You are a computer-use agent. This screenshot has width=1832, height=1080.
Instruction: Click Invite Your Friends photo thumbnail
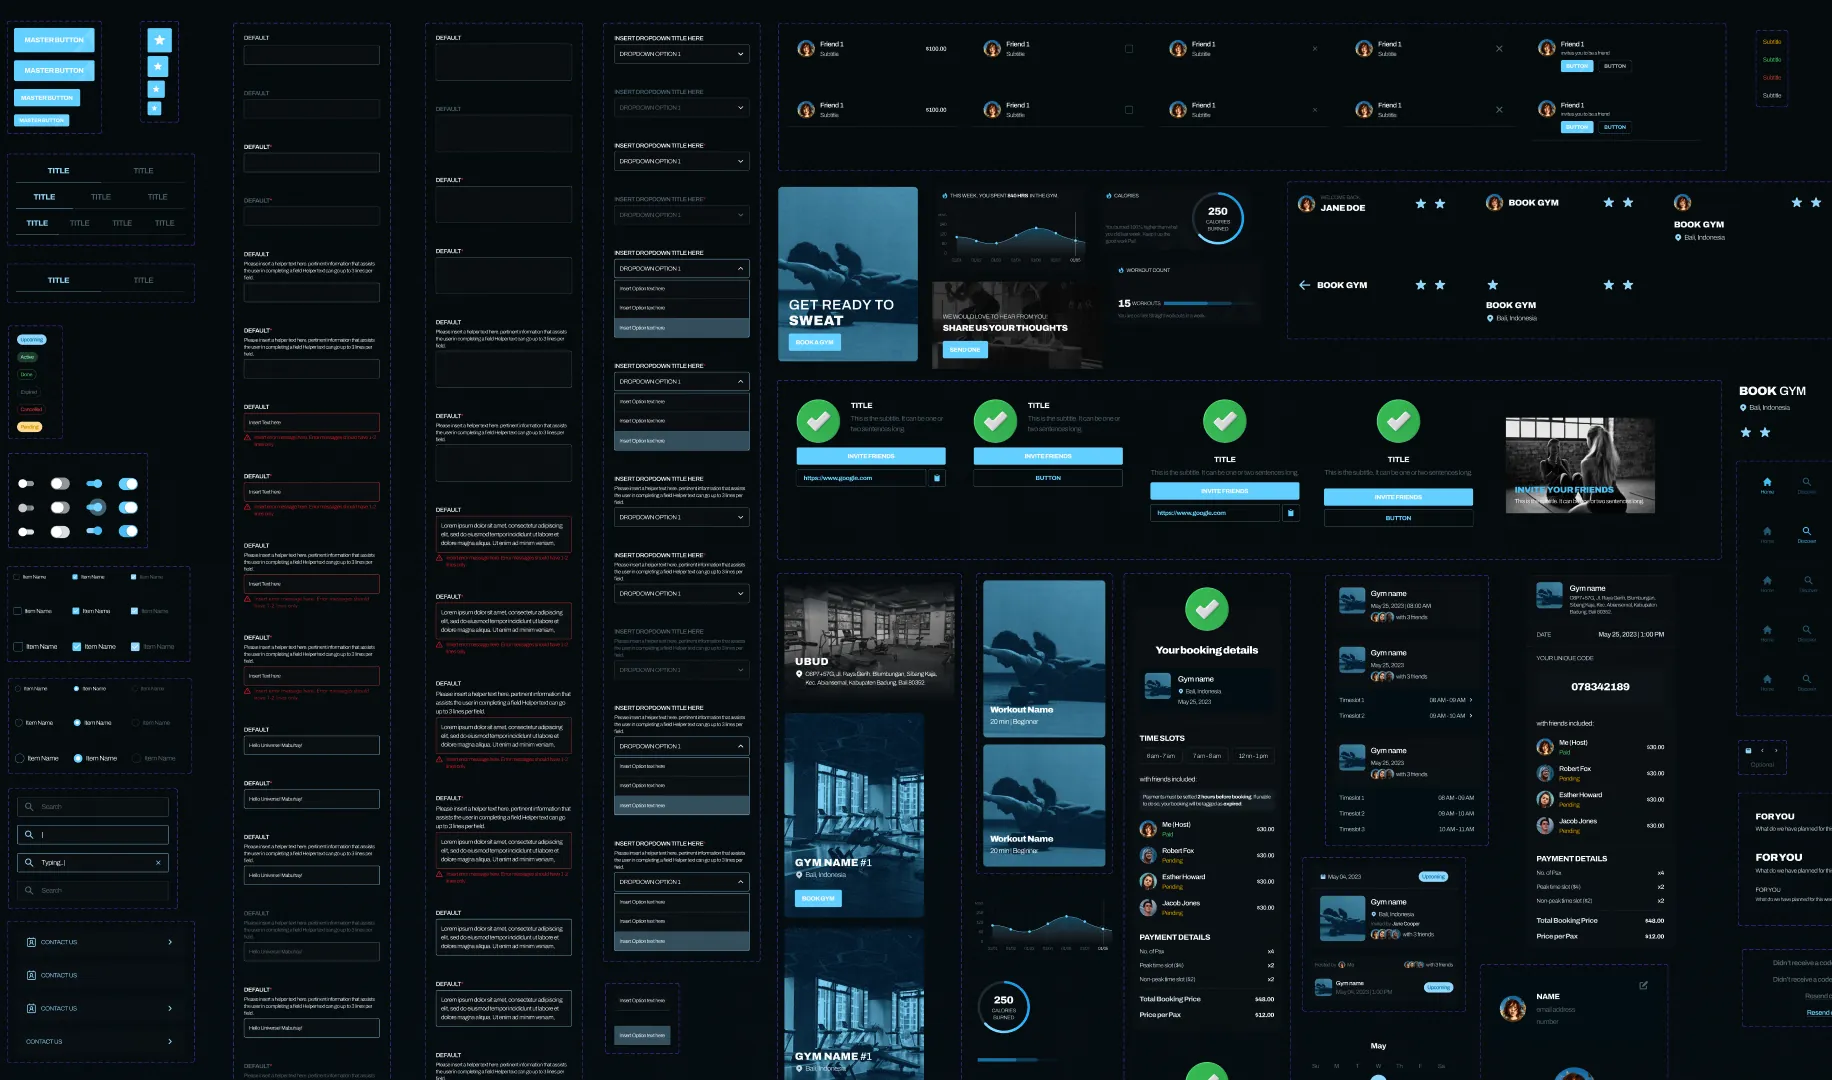1580,466
